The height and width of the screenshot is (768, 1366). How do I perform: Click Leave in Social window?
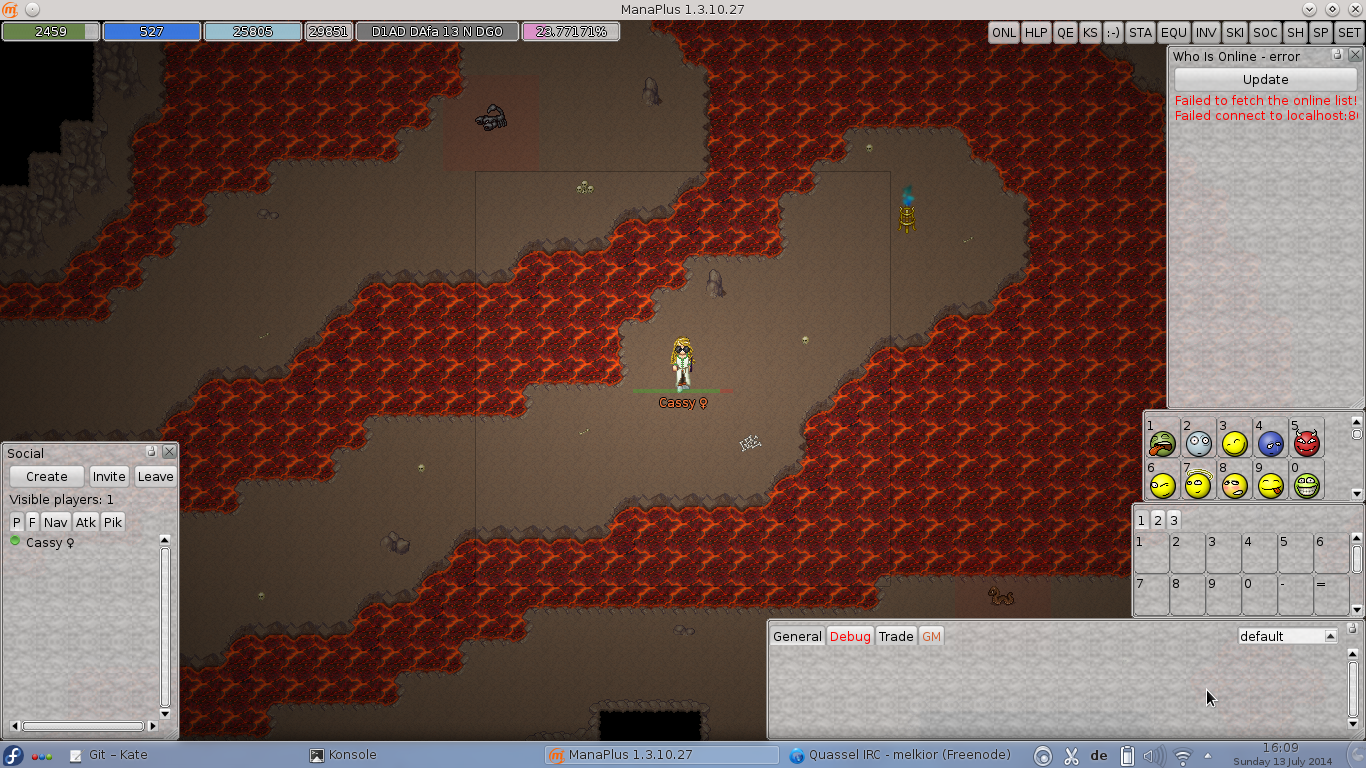coord(155,476)
